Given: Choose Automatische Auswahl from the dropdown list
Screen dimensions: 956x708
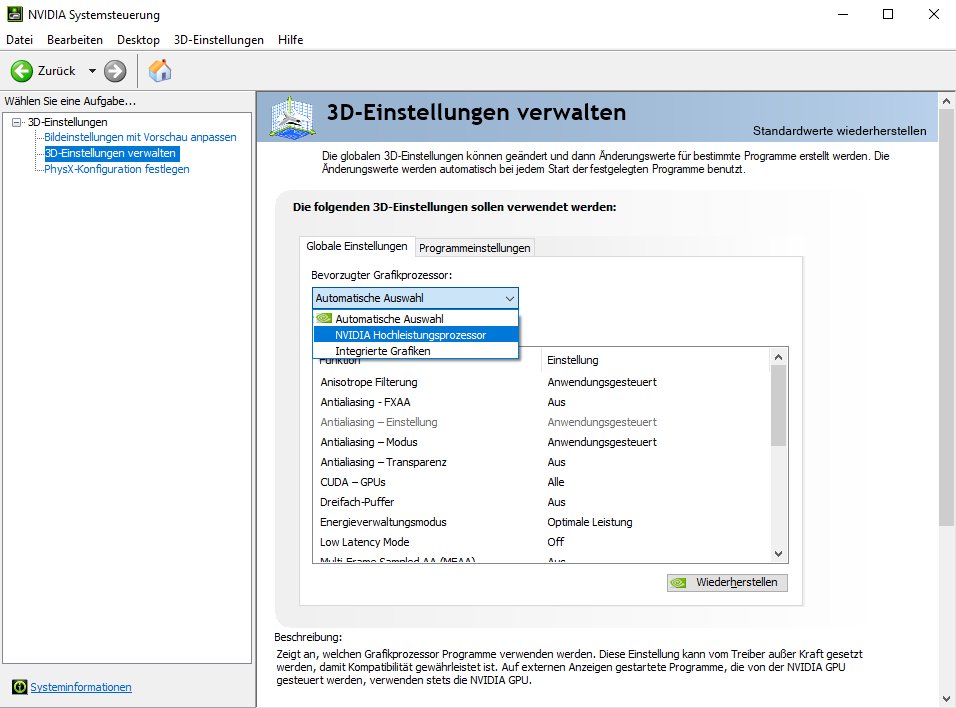Looking at the screenshot, I should coord(416,319).
